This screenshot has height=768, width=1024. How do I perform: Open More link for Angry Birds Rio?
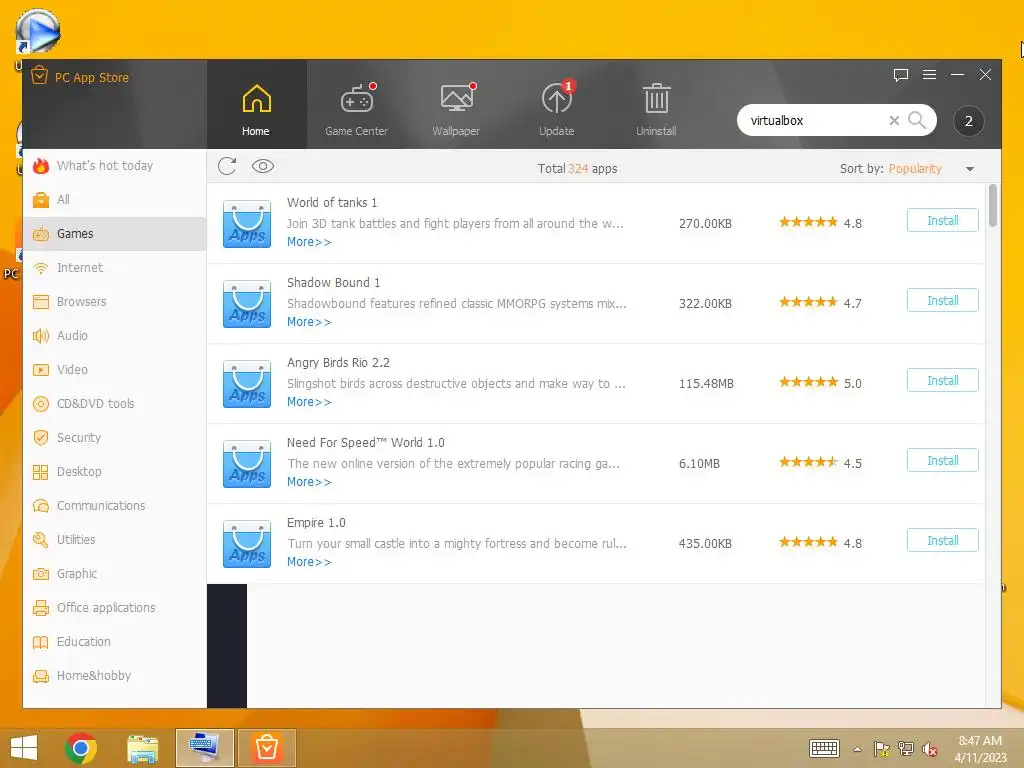point(309,402)
